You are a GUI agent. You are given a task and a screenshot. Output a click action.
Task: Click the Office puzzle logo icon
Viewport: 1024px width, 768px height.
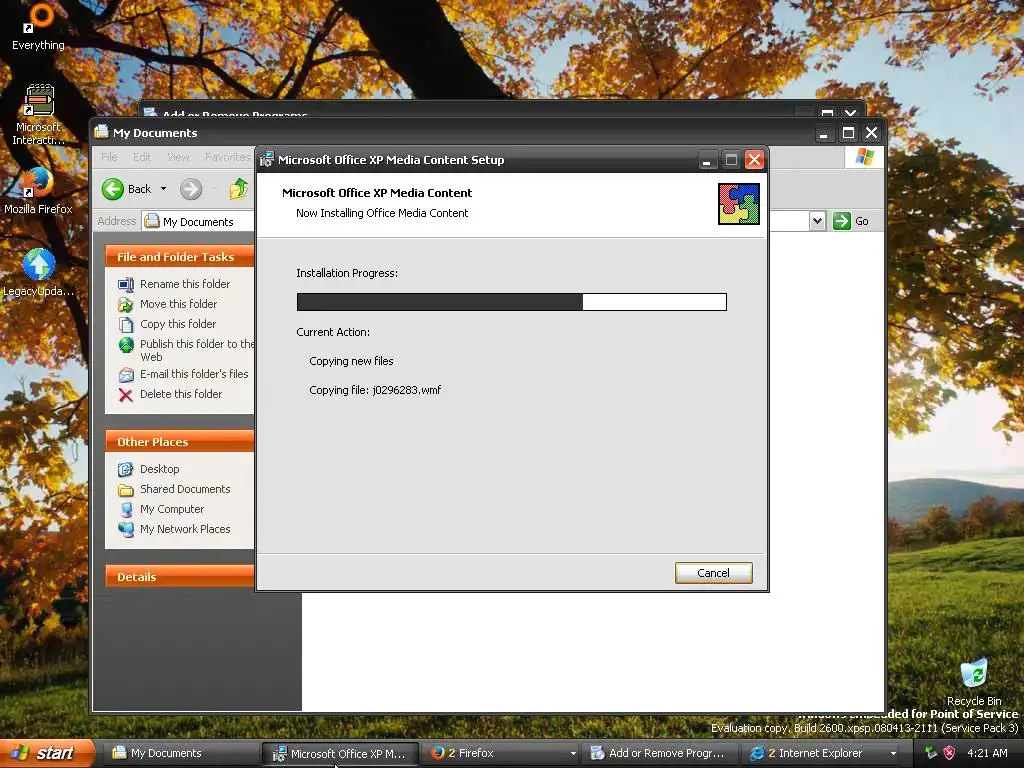click(x=739, y=204)
